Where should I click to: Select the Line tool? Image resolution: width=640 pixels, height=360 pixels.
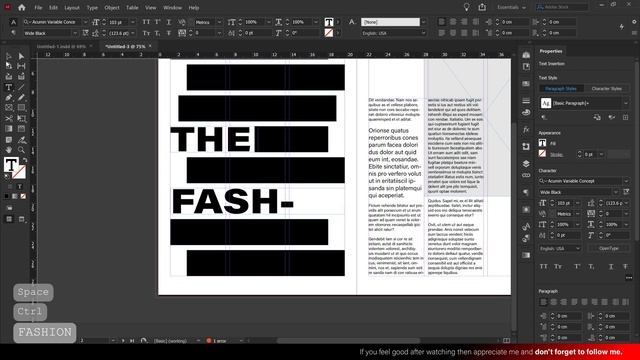coord(21,87)
